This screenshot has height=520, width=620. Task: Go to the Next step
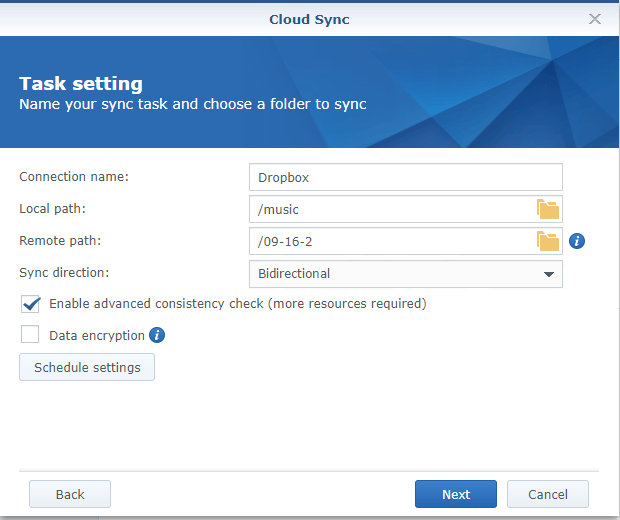[x=456, y=494]
